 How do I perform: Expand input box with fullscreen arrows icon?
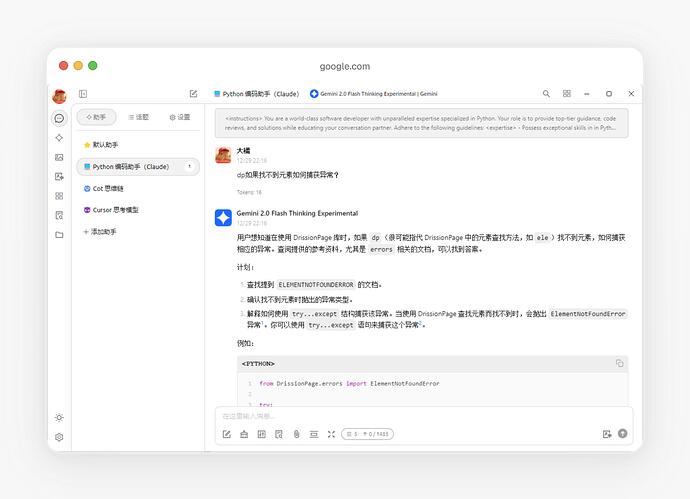pos(331,434)
